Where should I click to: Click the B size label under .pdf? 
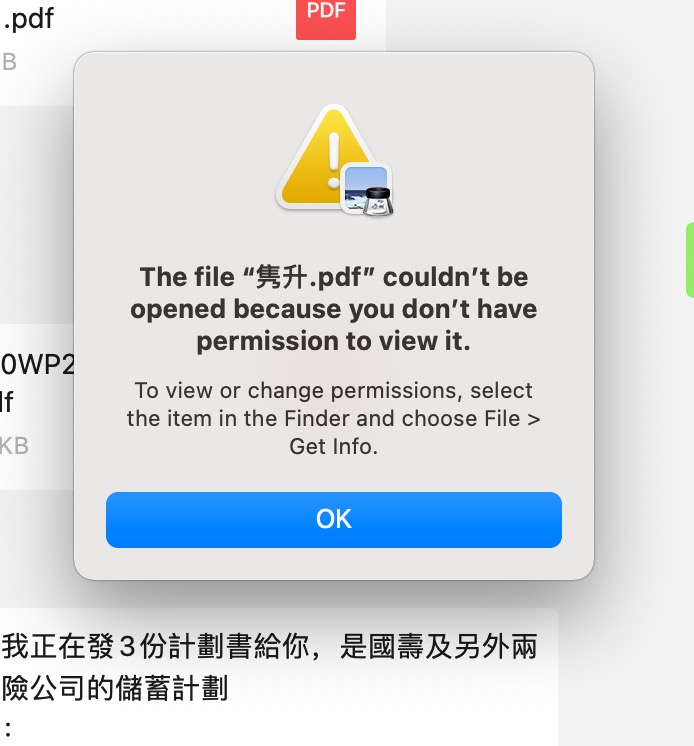click(9, 62)
